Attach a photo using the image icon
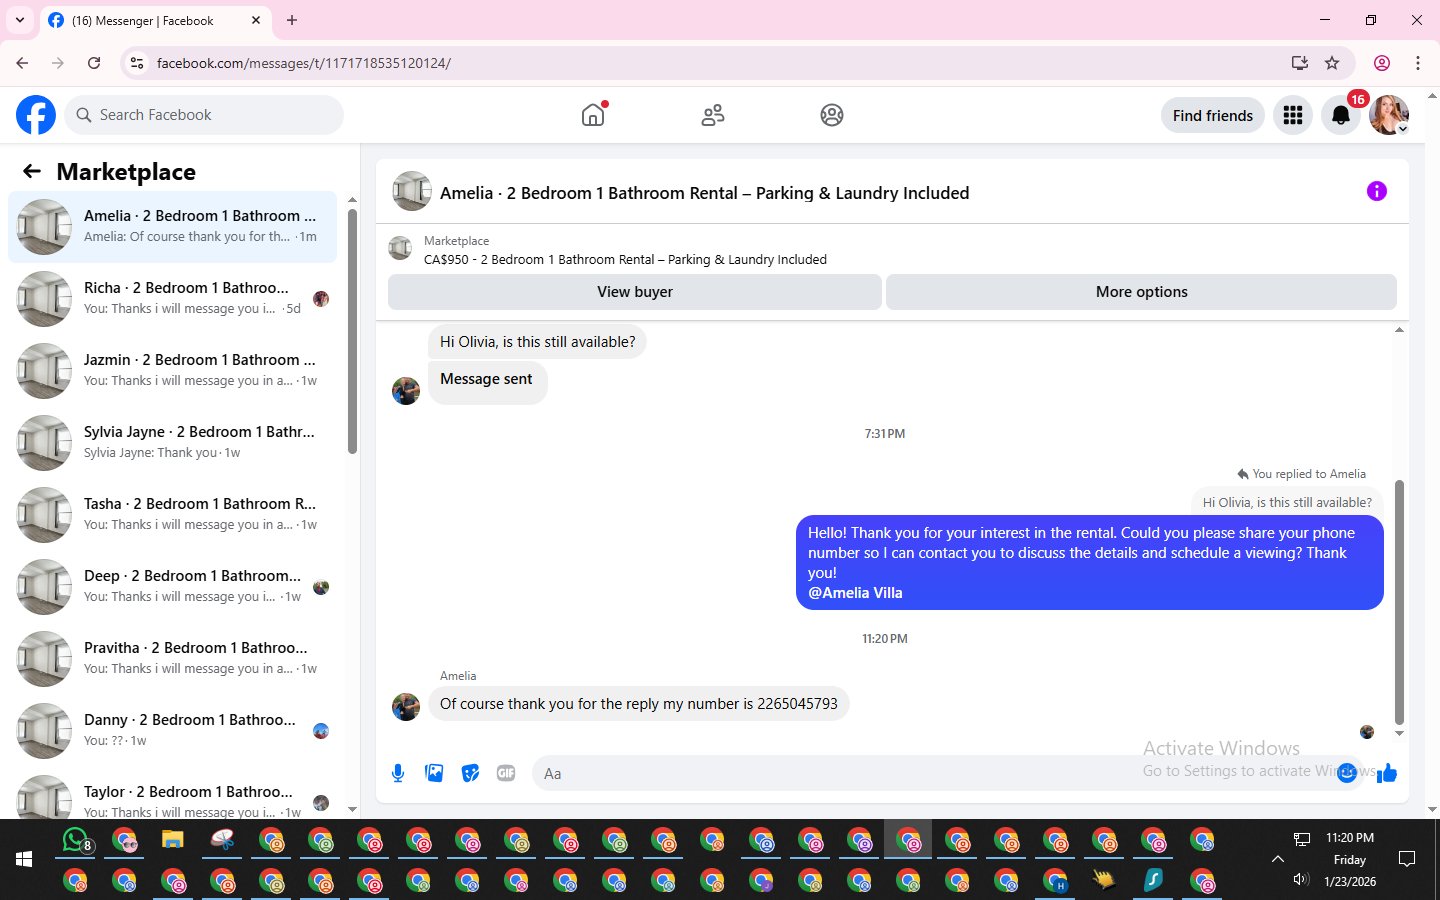Viewport: 1440px width, 900px height. 434,773
